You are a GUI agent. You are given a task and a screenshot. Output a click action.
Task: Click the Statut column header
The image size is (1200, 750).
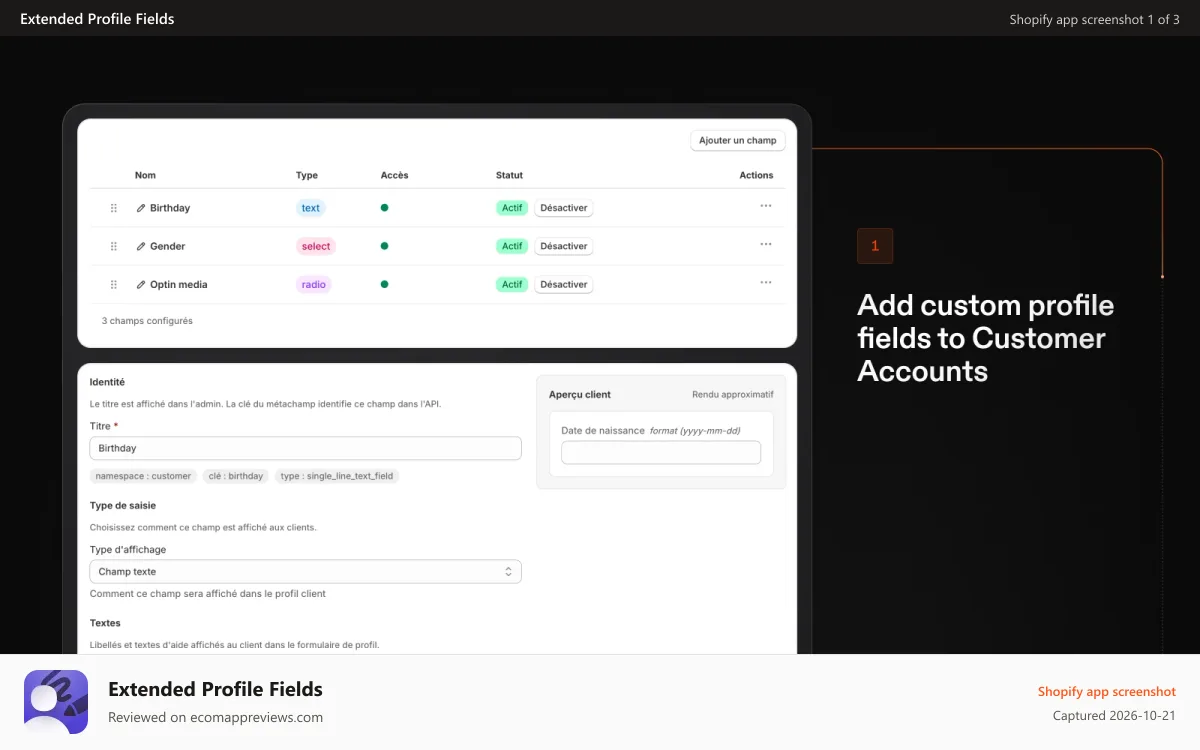(x=509, y=175)
